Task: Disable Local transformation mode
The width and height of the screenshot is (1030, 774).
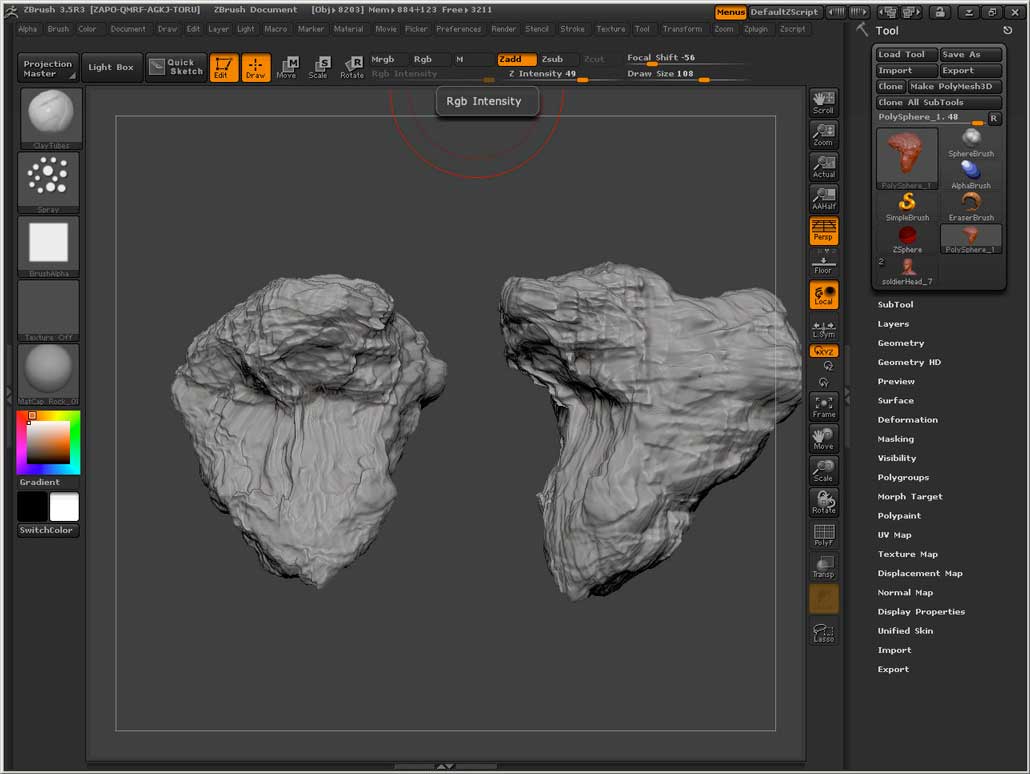Action: [x=823, y=294]
